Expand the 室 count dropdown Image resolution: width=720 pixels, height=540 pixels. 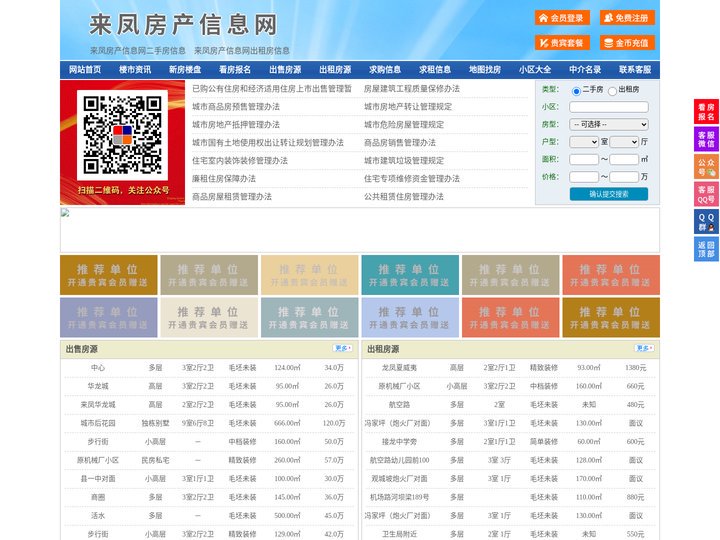584,142
